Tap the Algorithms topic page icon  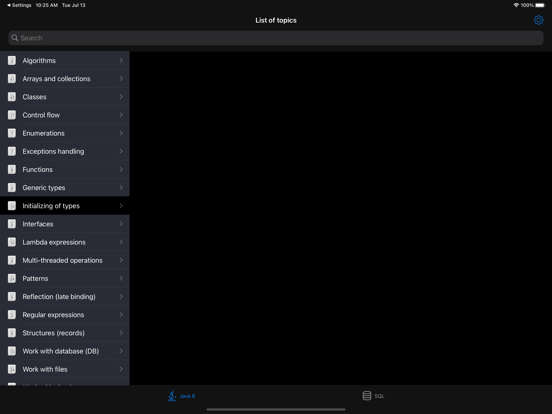(12, 61)
